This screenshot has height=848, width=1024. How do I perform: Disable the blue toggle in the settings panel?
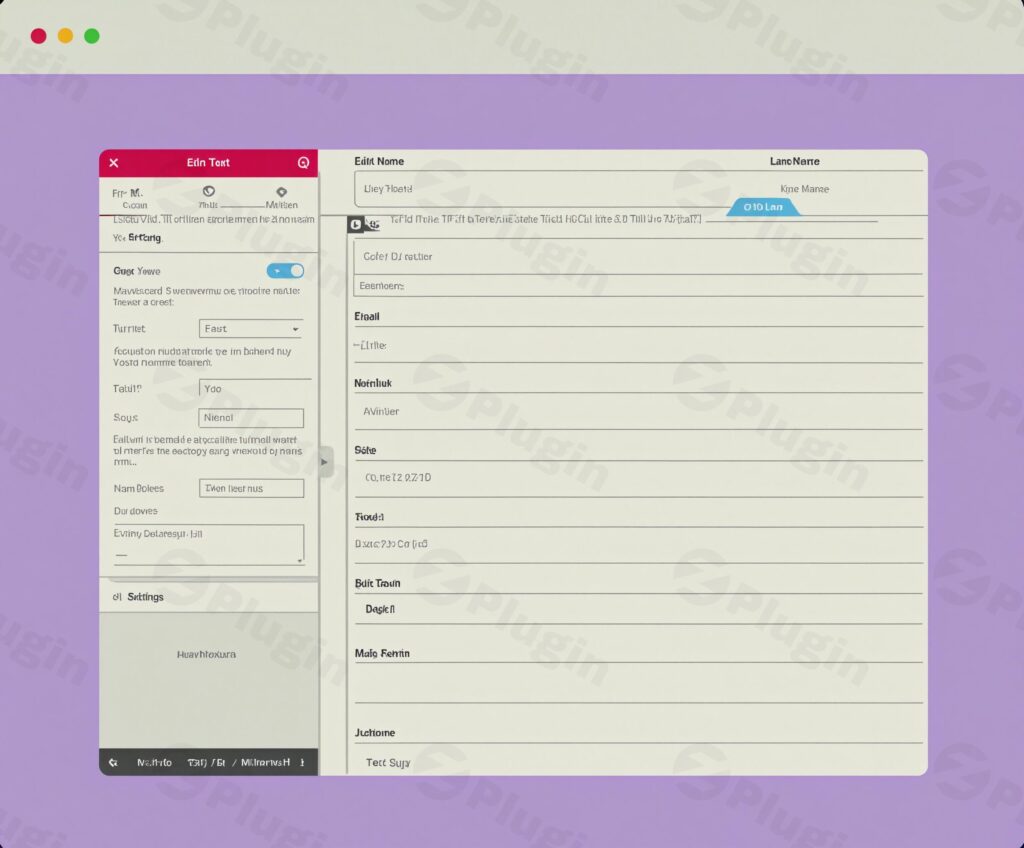click(x=285, y=270)
